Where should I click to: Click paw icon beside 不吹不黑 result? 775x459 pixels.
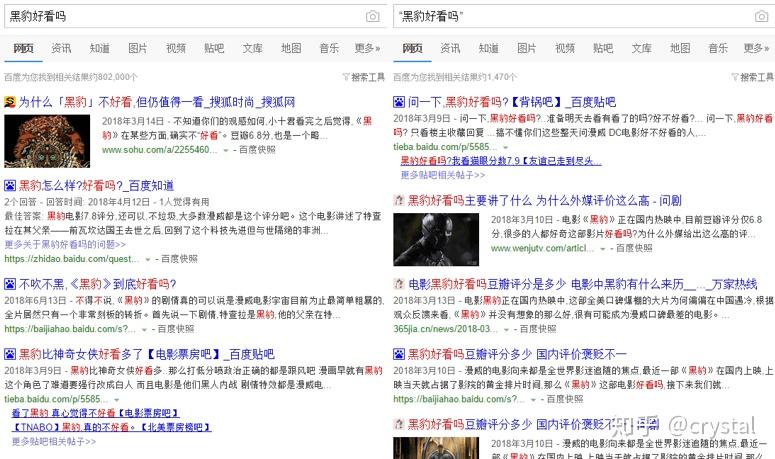tap(10, 284)
